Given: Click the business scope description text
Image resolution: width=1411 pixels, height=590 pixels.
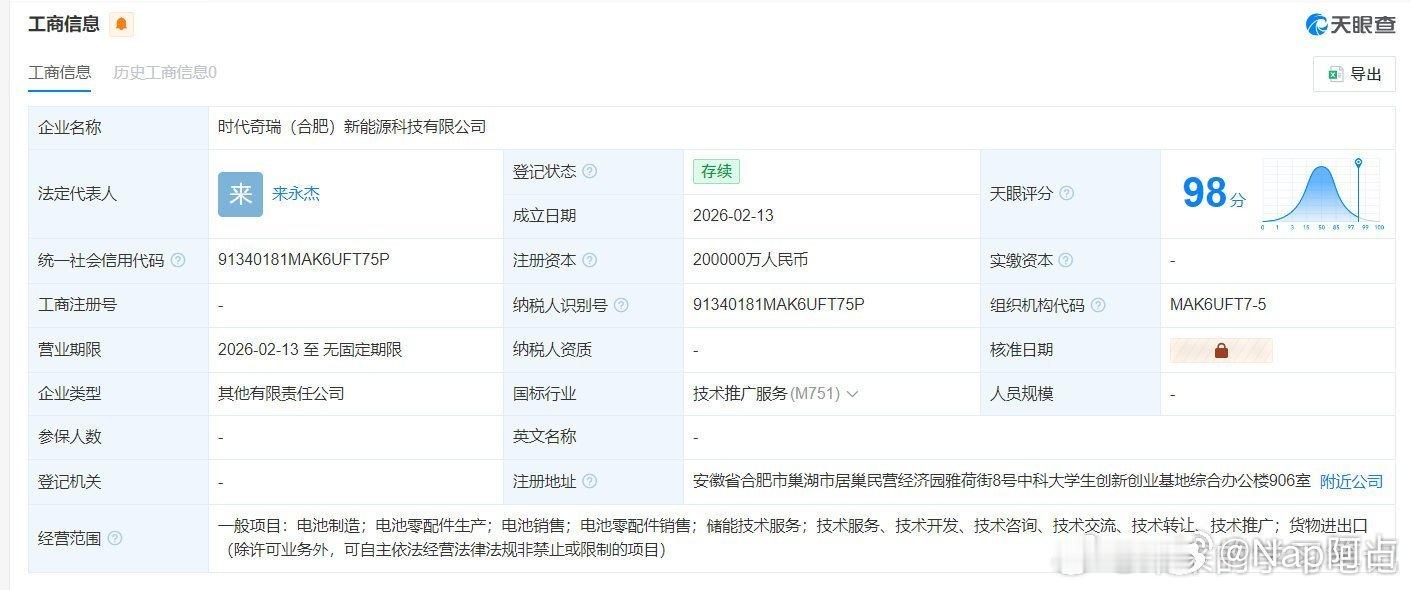Looking at the screenshot, I should pos(793,537).
